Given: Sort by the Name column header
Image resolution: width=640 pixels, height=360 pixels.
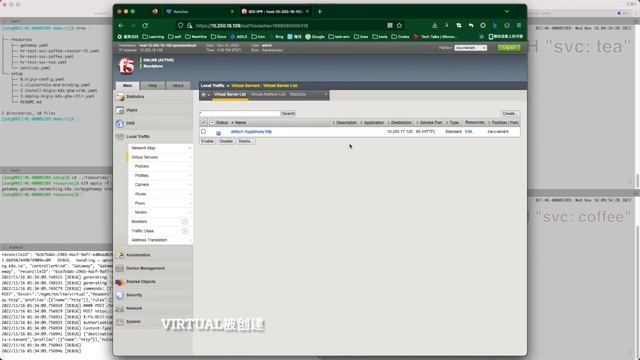Looking at the screenshot, I should (x=240, y=122).
